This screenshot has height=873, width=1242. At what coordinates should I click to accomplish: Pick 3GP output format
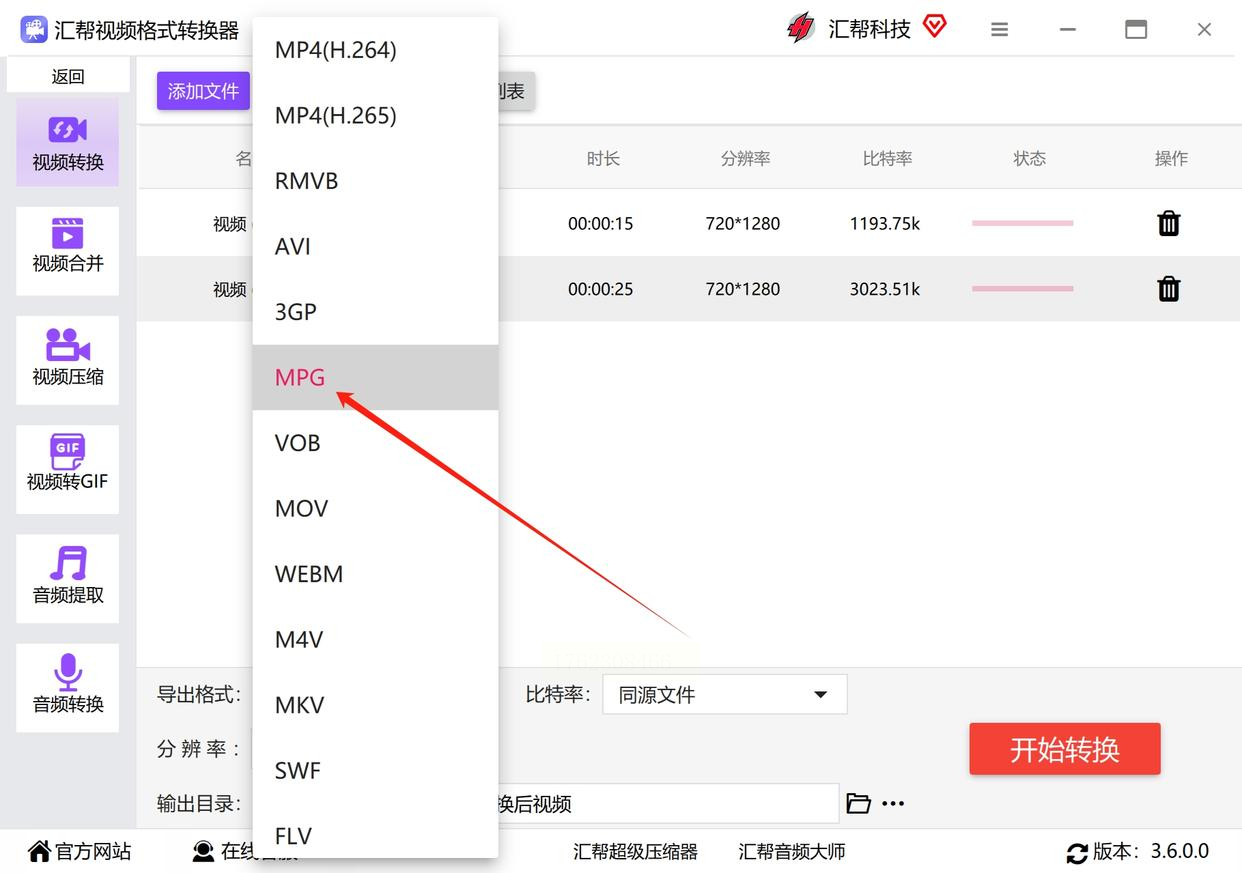point(375,312)
